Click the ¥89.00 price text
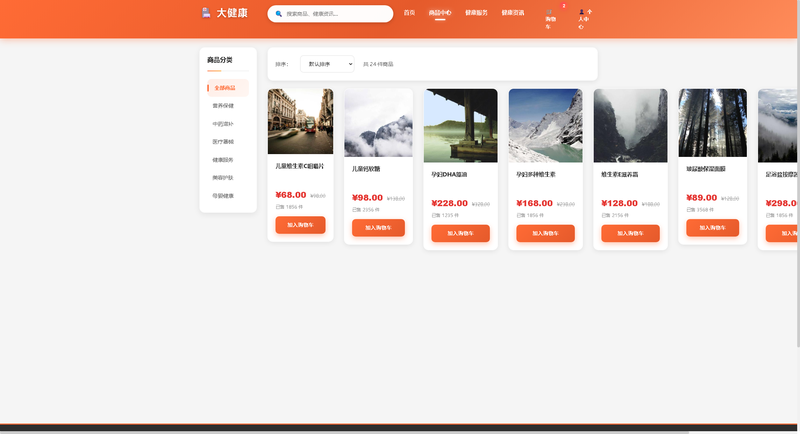Screen dimensions: 800x434 click(702, 197)
